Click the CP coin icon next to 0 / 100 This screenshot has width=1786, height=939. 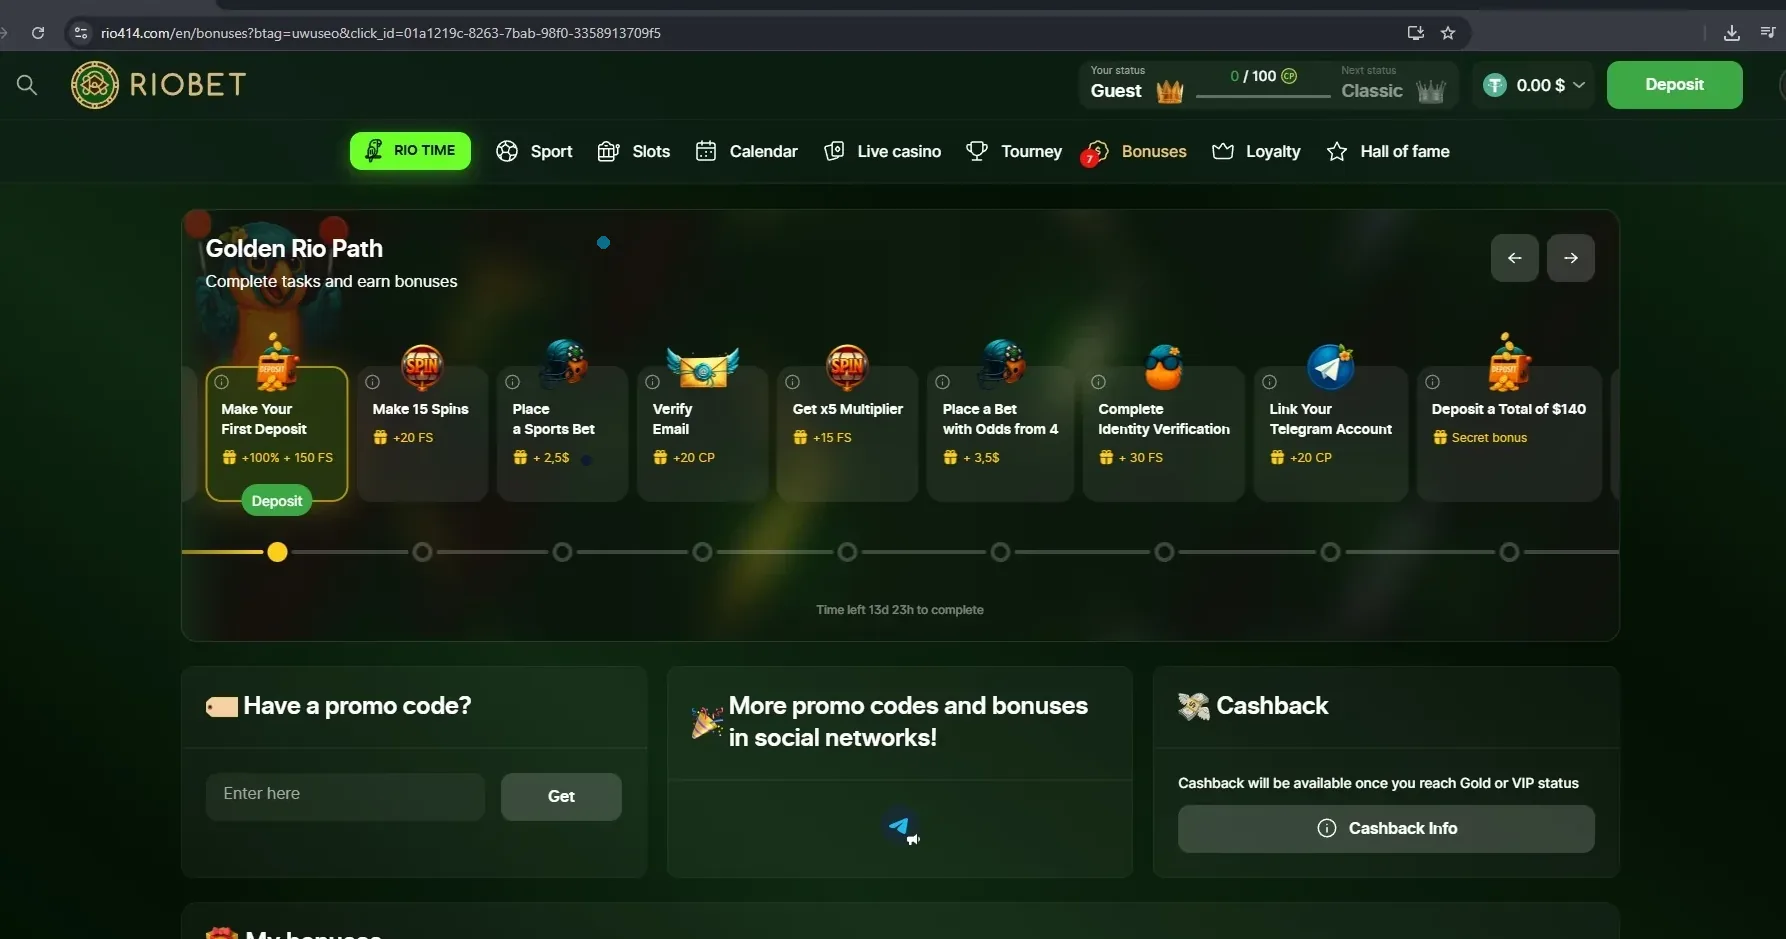pyautogui.click(x=1289, y=76)
